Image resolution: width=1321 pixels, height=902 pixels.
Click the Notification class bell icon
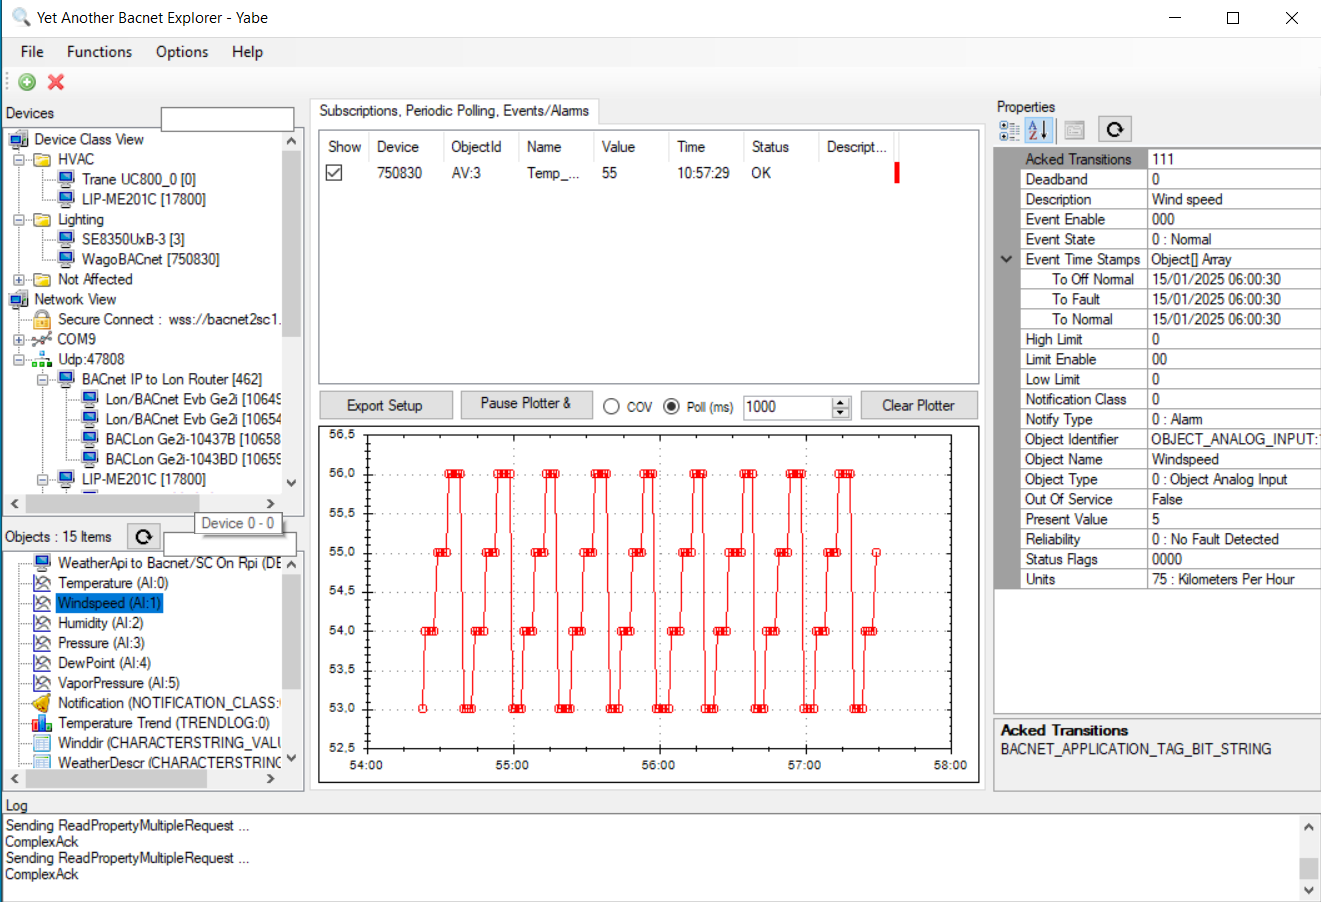pyautogui.click(x=42, y=703)
